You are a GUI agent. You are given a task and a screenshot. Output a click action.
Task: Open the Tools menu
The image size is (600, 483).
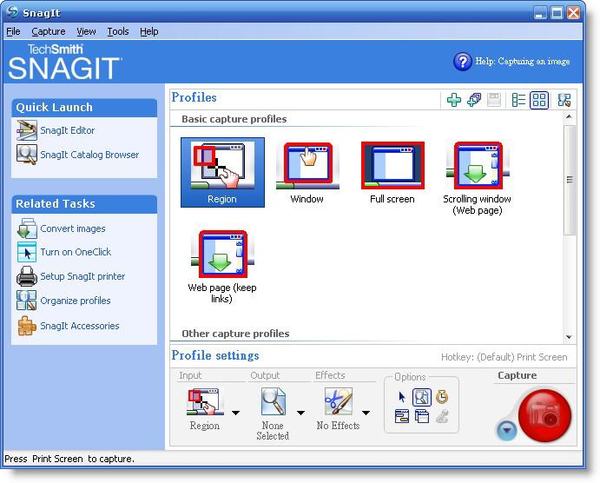coord(118,32)
